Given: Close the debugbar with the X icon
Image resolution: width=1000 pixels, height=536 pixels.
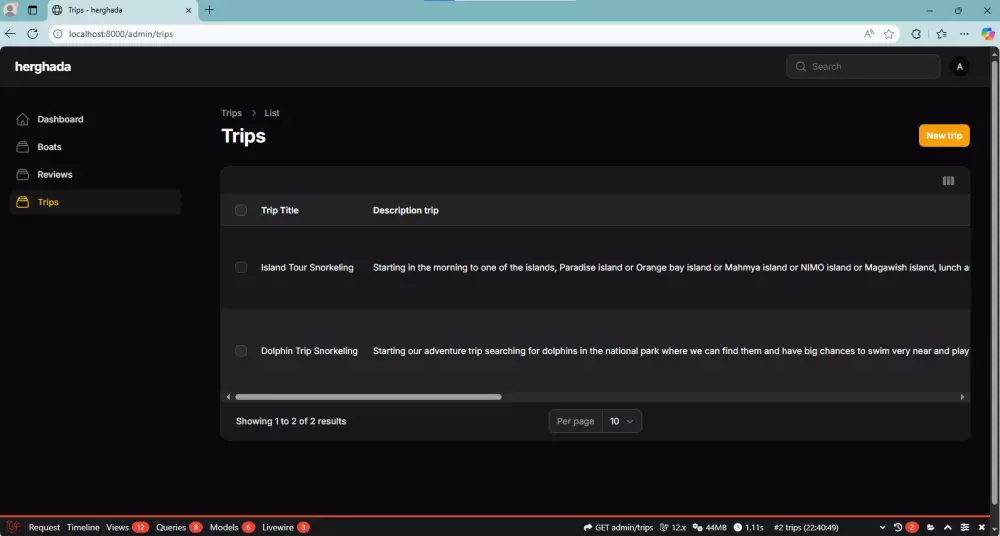Looking at the screenshot, I should click(982, 527).
